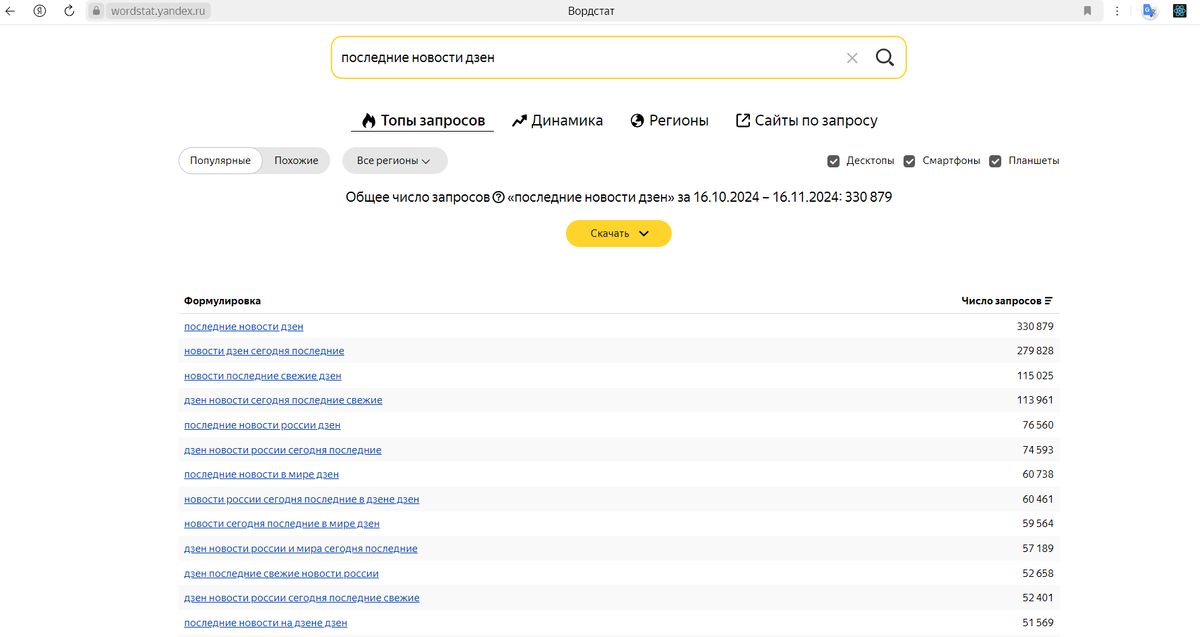The height and width of the screenshot is (637, 1200).
Task: Open link дзен последние свежие новости россии
Action: click(x=281, y=574)
